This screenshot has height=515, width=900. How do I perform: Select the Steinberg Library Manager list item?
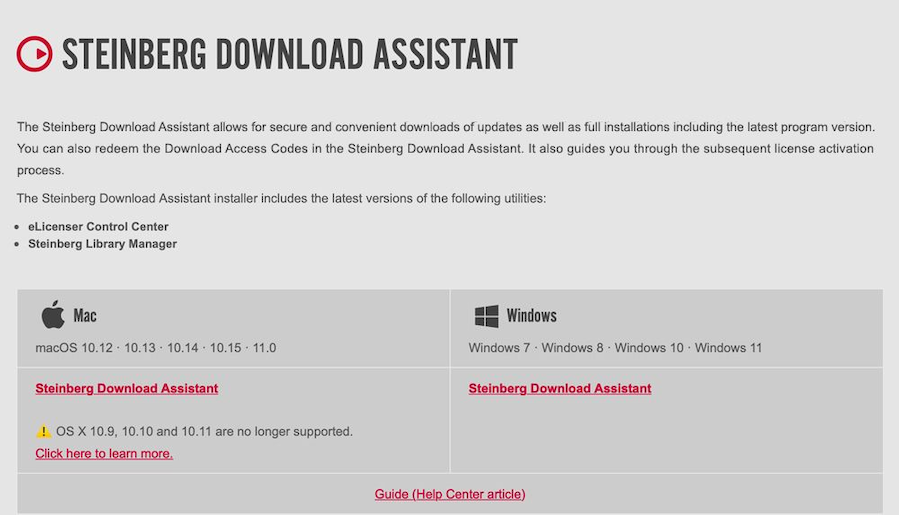point(102,243)
